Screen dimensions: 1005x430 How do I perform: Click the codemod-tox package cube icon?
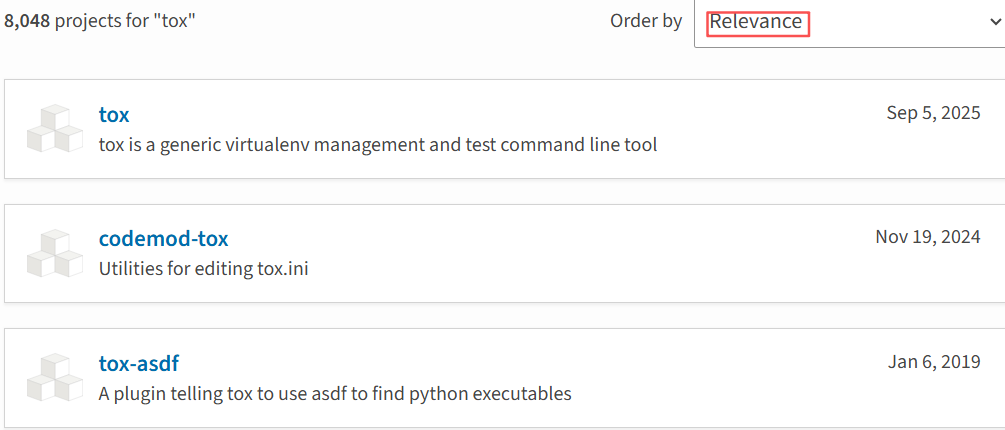55,253
